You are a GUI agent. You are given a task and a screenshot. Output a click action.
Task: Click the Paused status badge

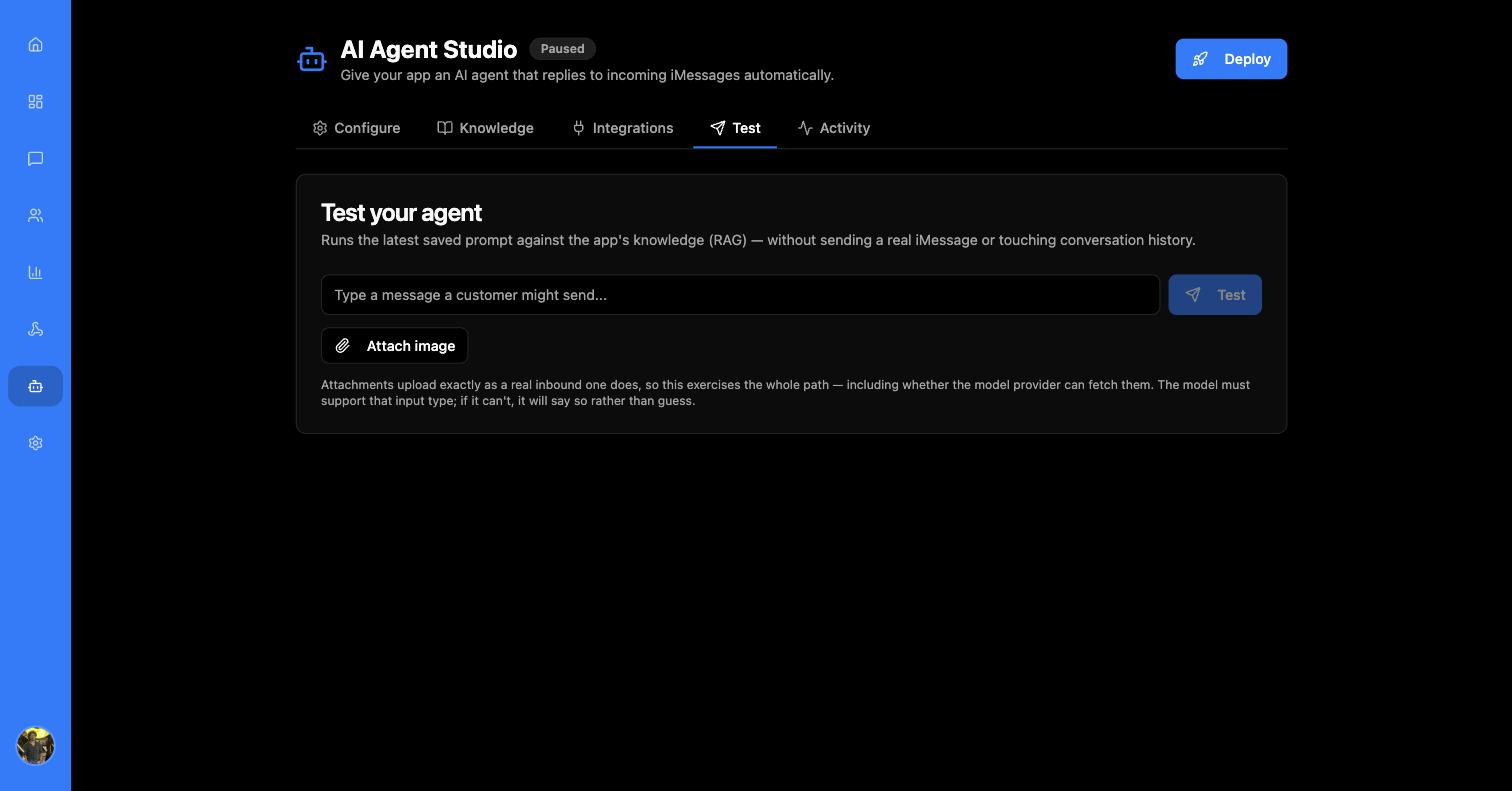tap(562, 49)
